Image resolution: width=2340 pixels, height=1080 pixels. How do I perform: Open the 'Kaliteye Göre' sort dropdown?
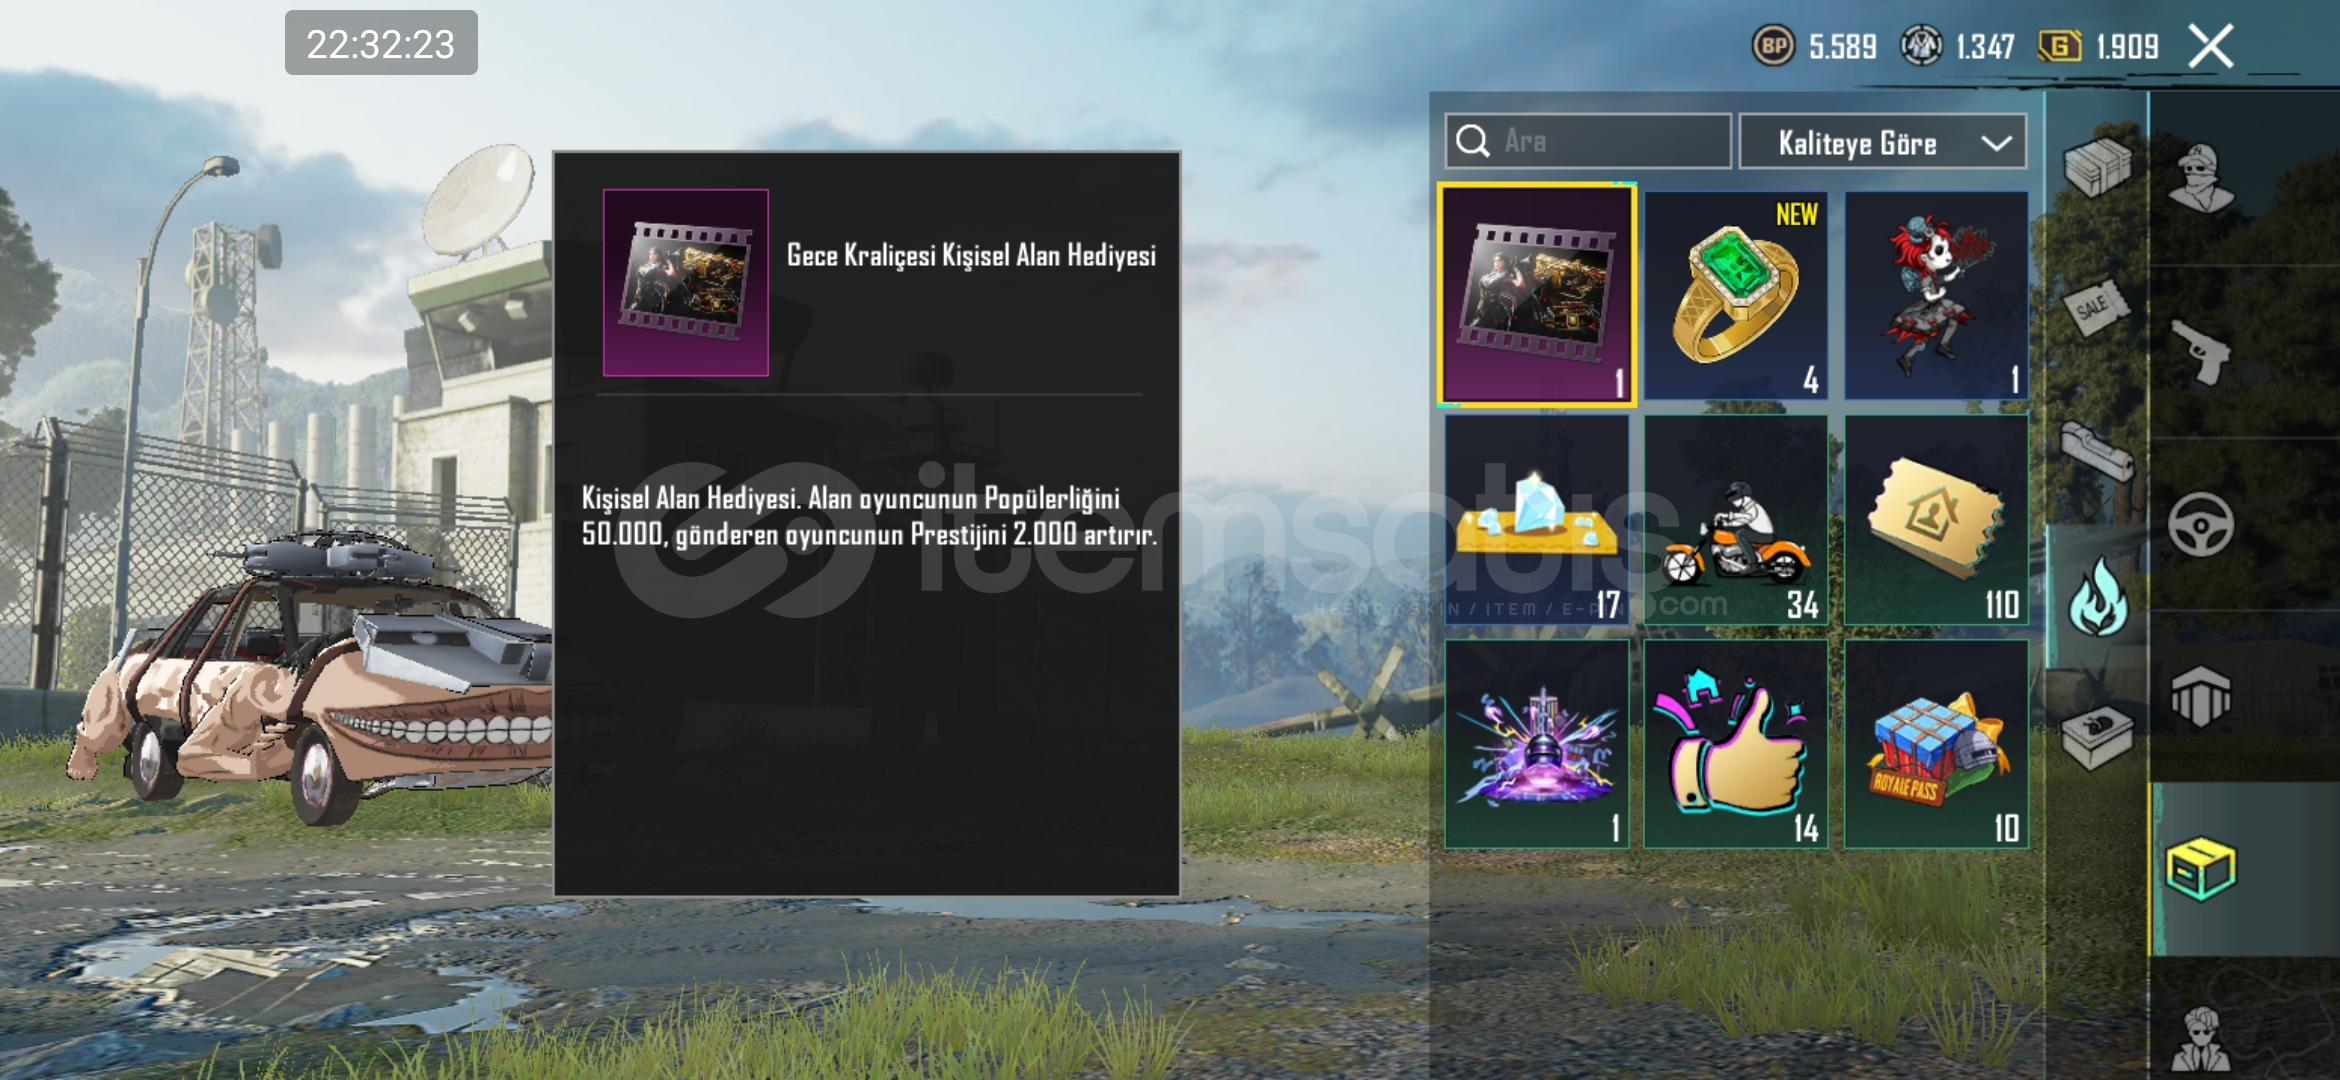[x=1883, y=142]
